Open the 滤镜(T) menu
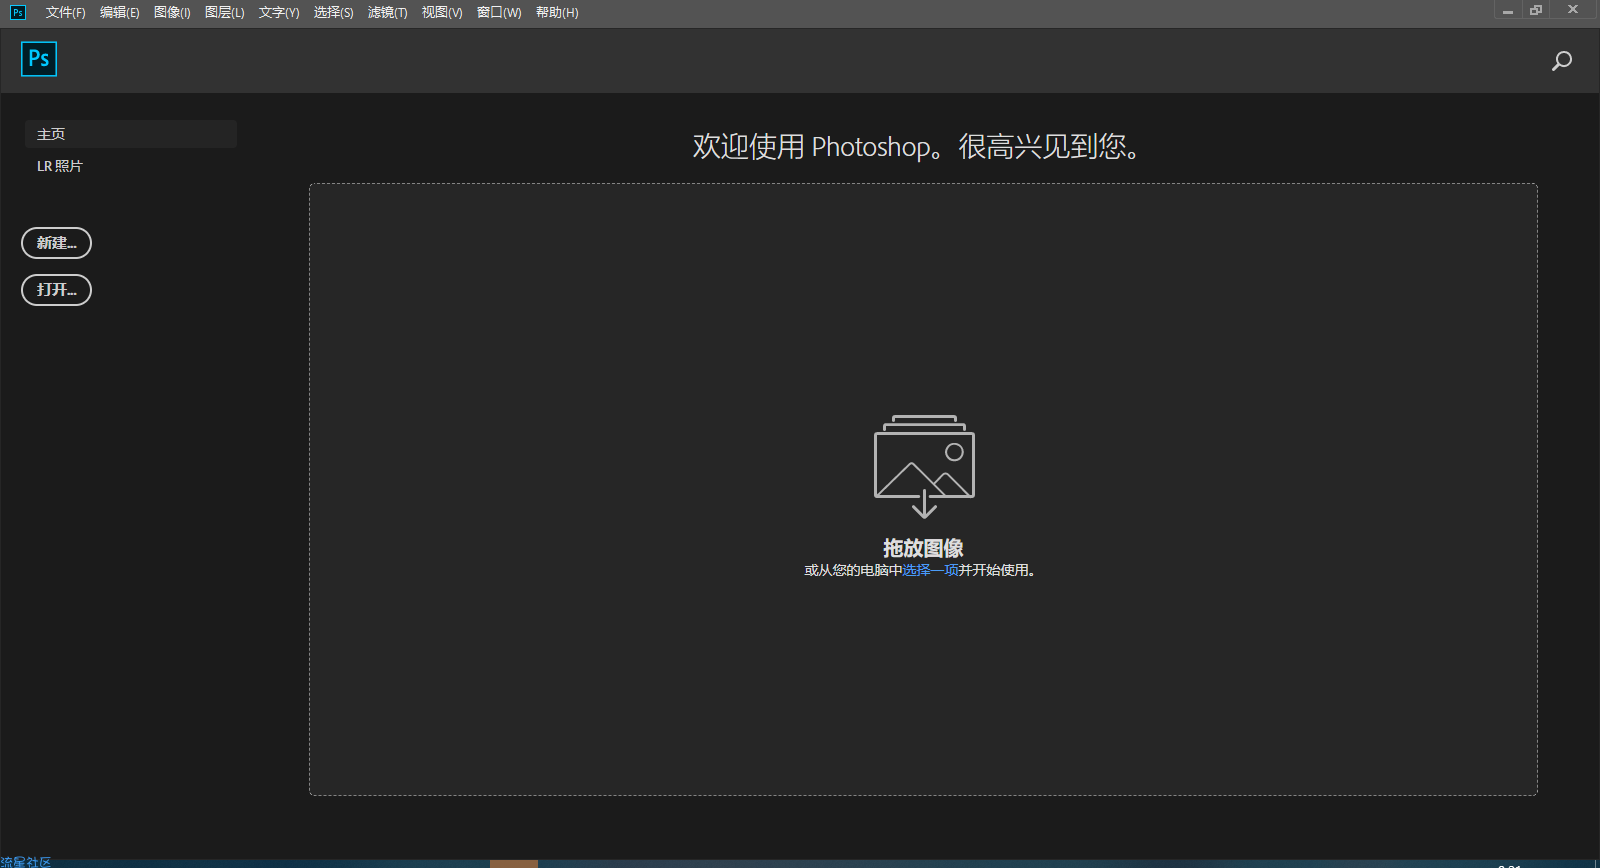This screenshot has width=1600, height=868. coord(388,13)
